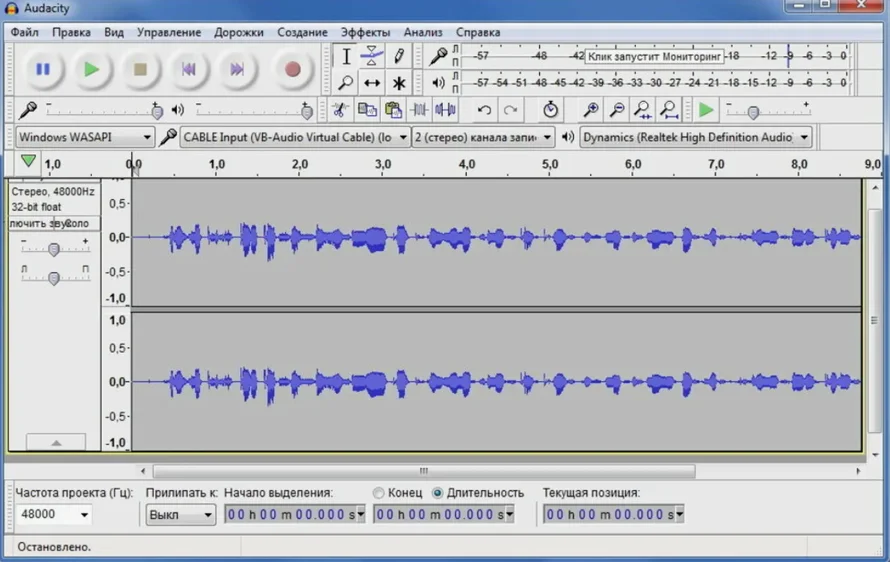Open the Правка menu

[x=71, y=32]
